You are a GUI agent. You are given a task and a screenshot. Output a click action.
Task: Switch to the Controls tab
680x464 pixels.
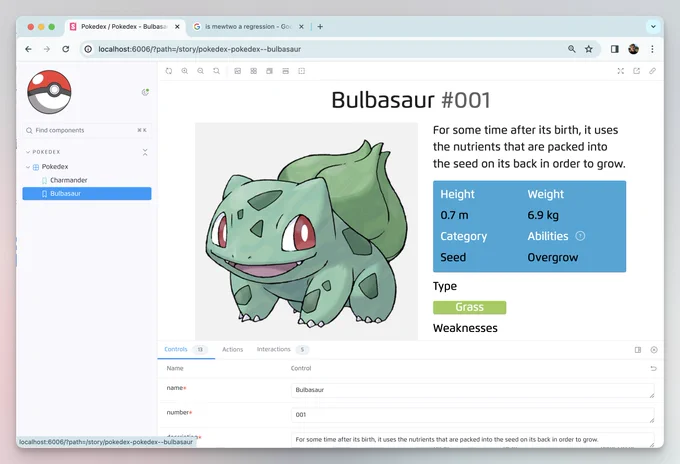186,350
